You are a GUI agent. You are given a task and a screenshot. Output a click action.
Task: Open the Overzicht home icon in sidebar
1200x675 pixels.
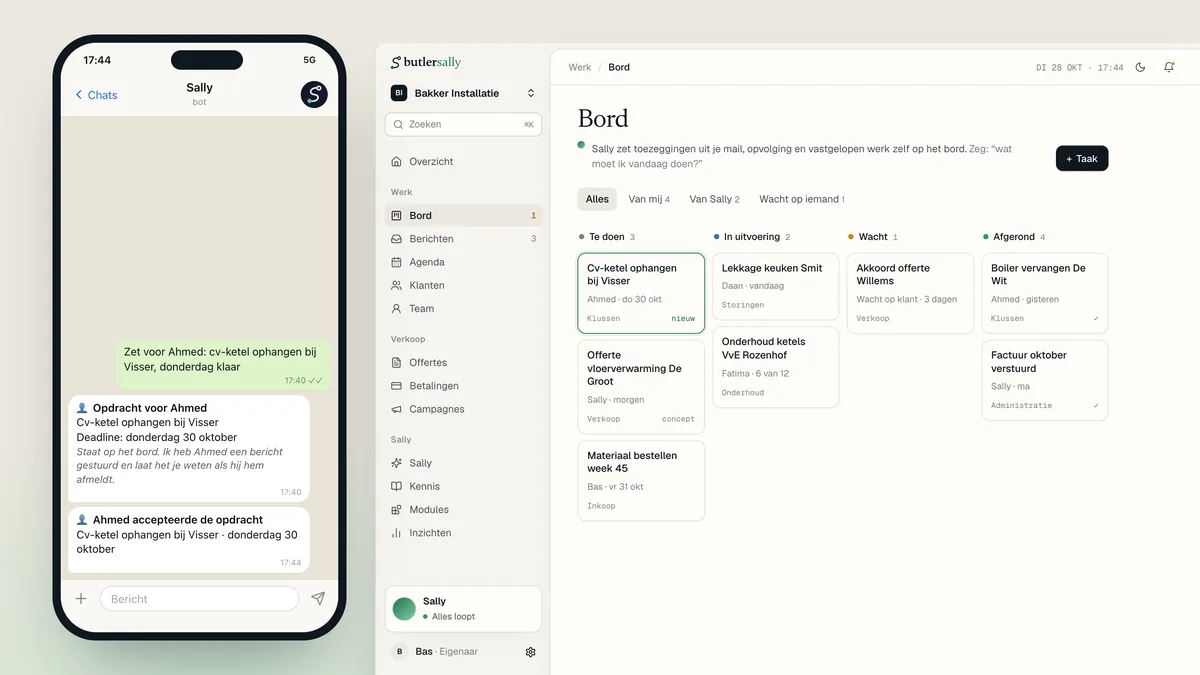click(397, 161)
